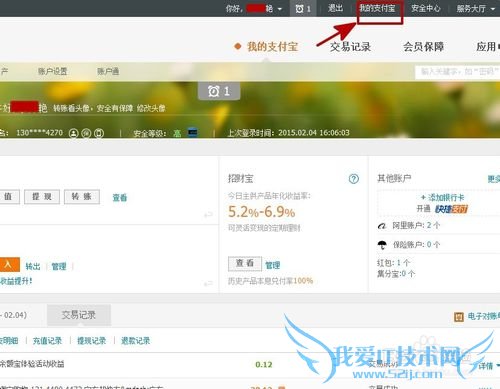
Task: Click the 0.12 transaction amount
Action: coord(264,365)
